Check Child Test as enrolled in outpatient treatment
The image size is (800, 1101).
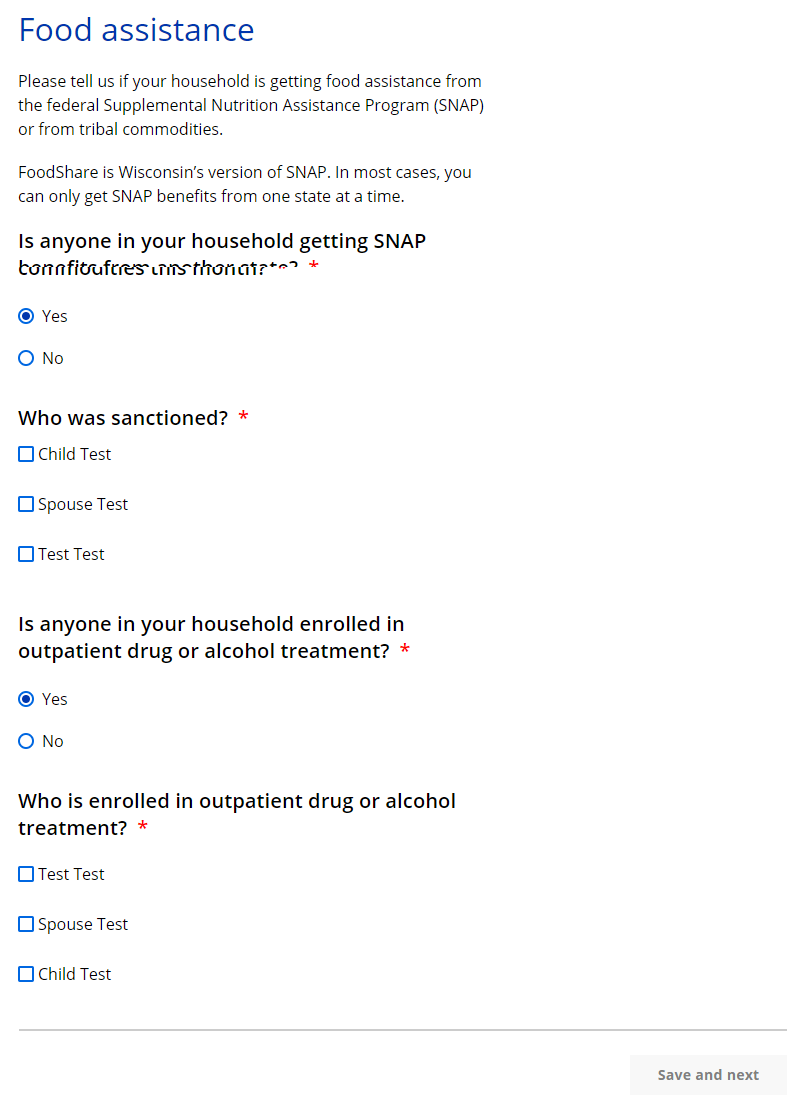(x=26, y=974)
